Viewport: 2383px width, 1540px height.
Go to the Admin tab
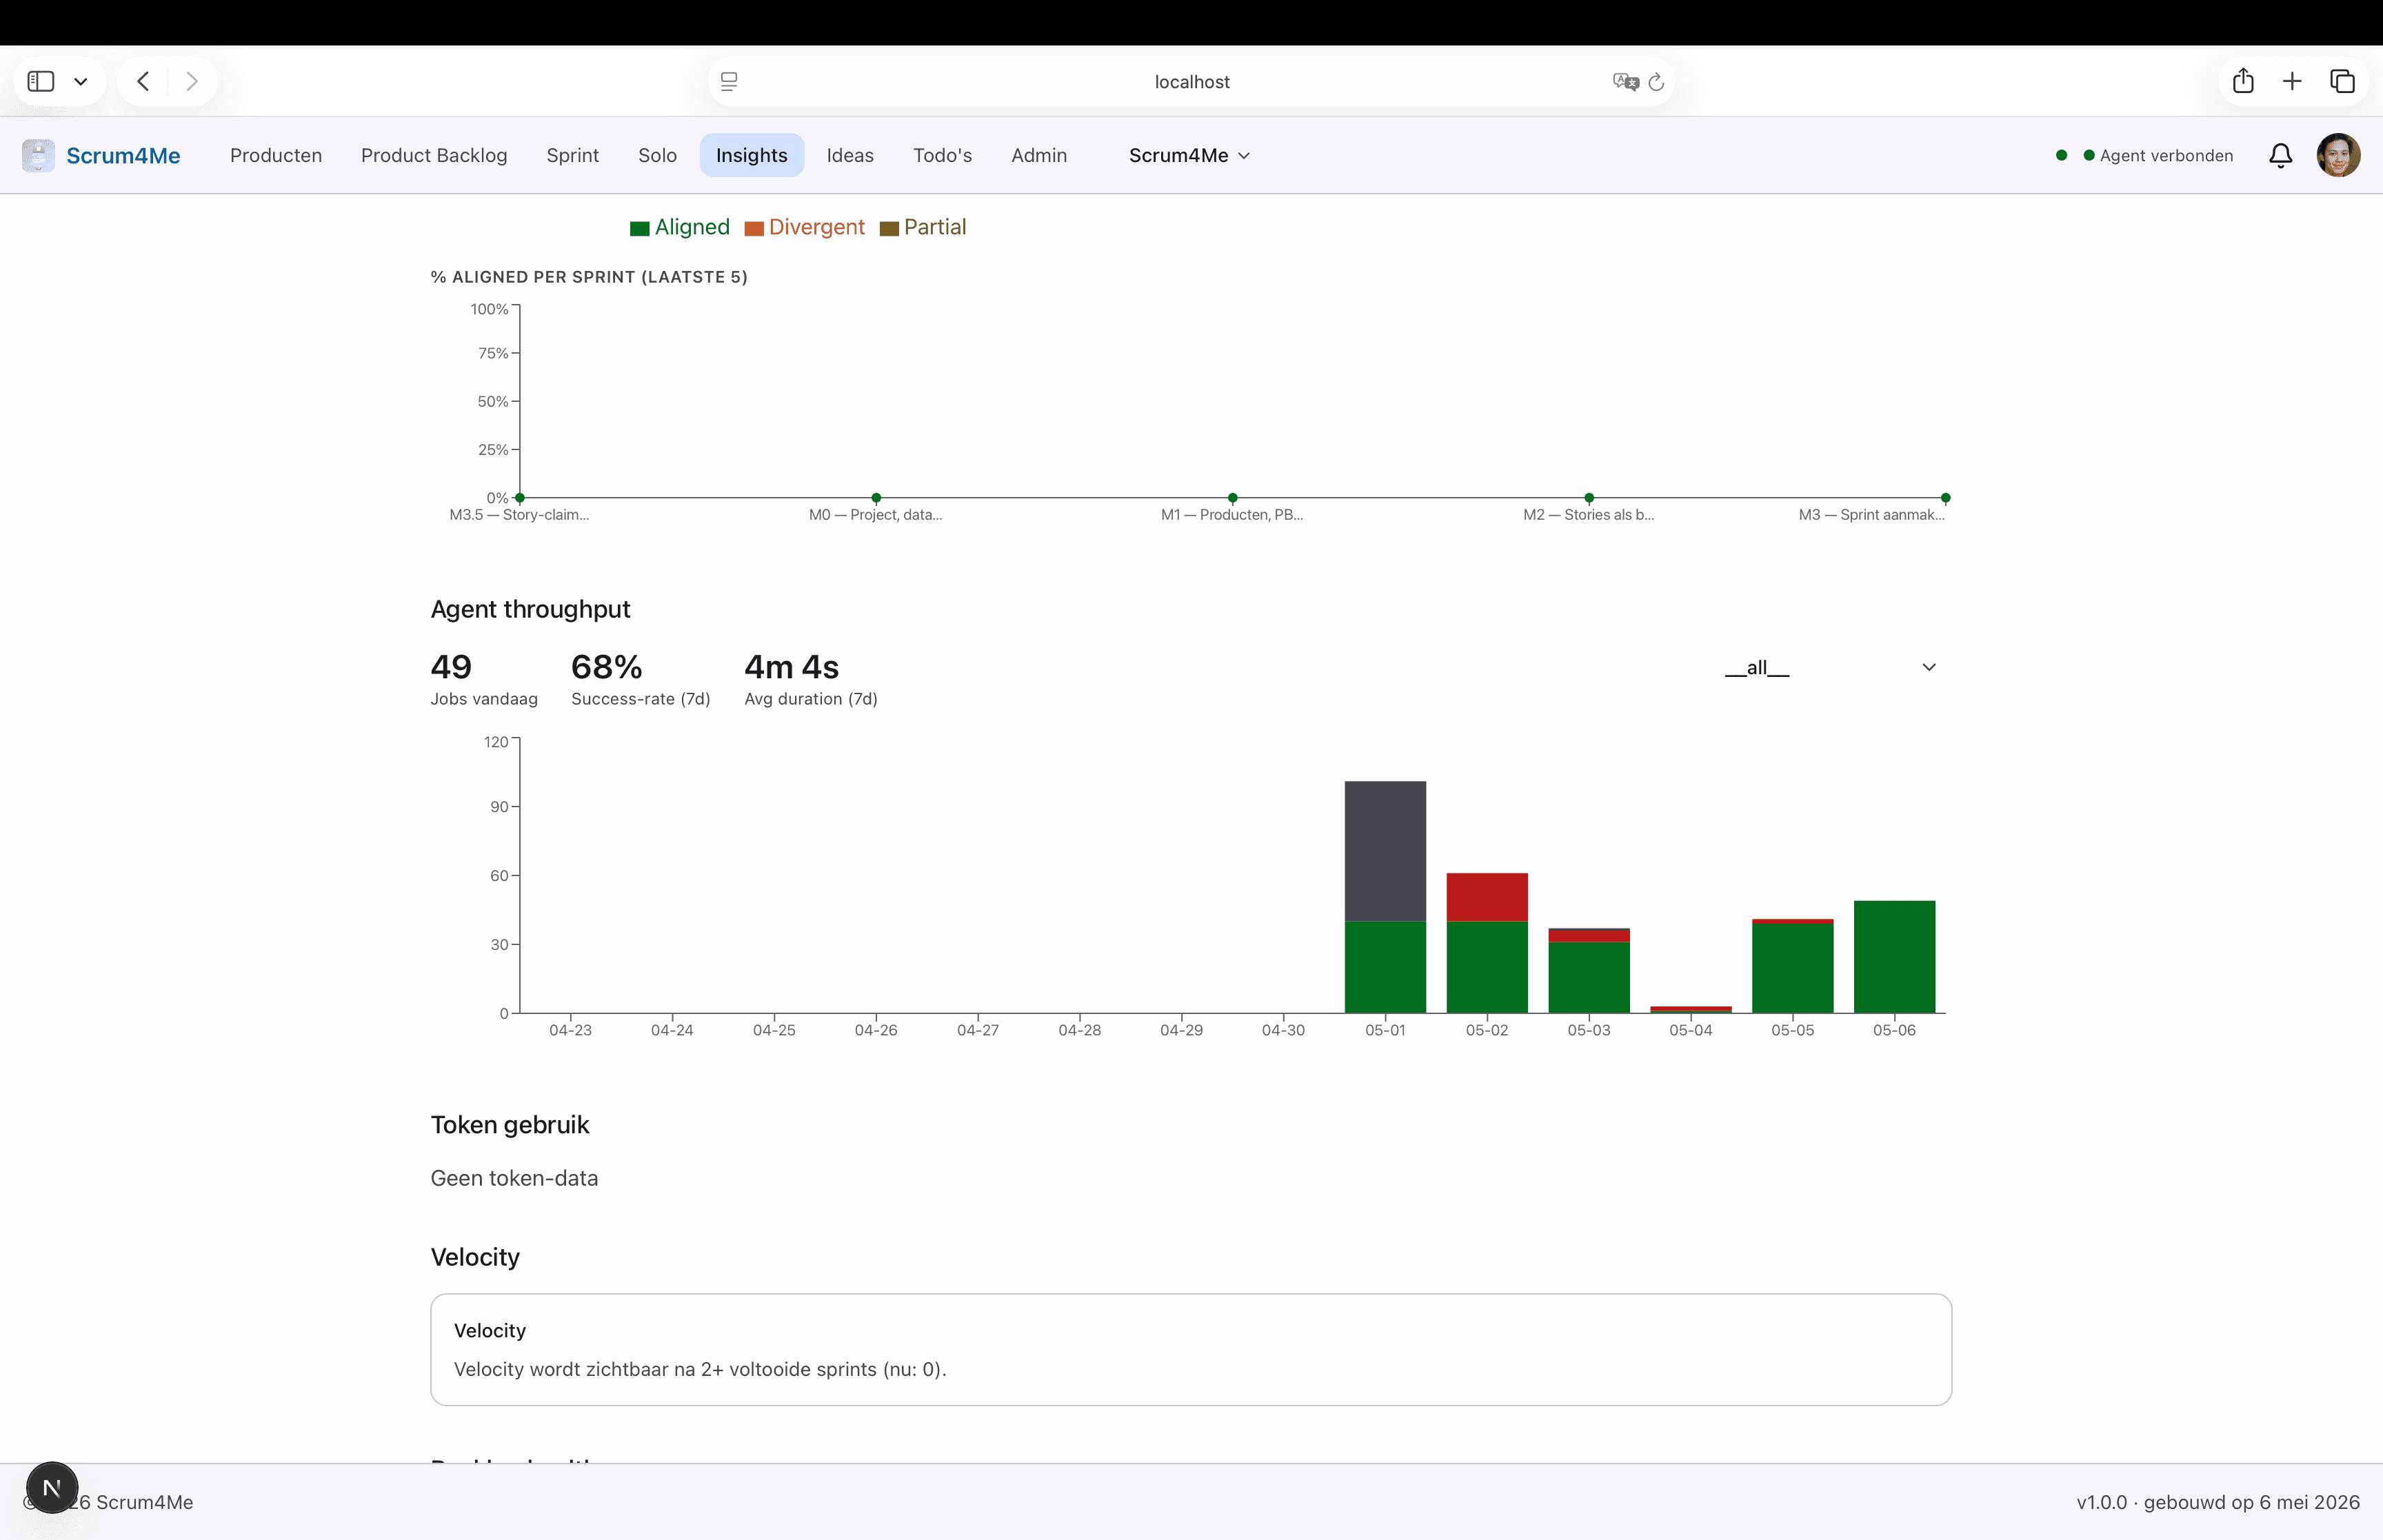coord(1039,155)
